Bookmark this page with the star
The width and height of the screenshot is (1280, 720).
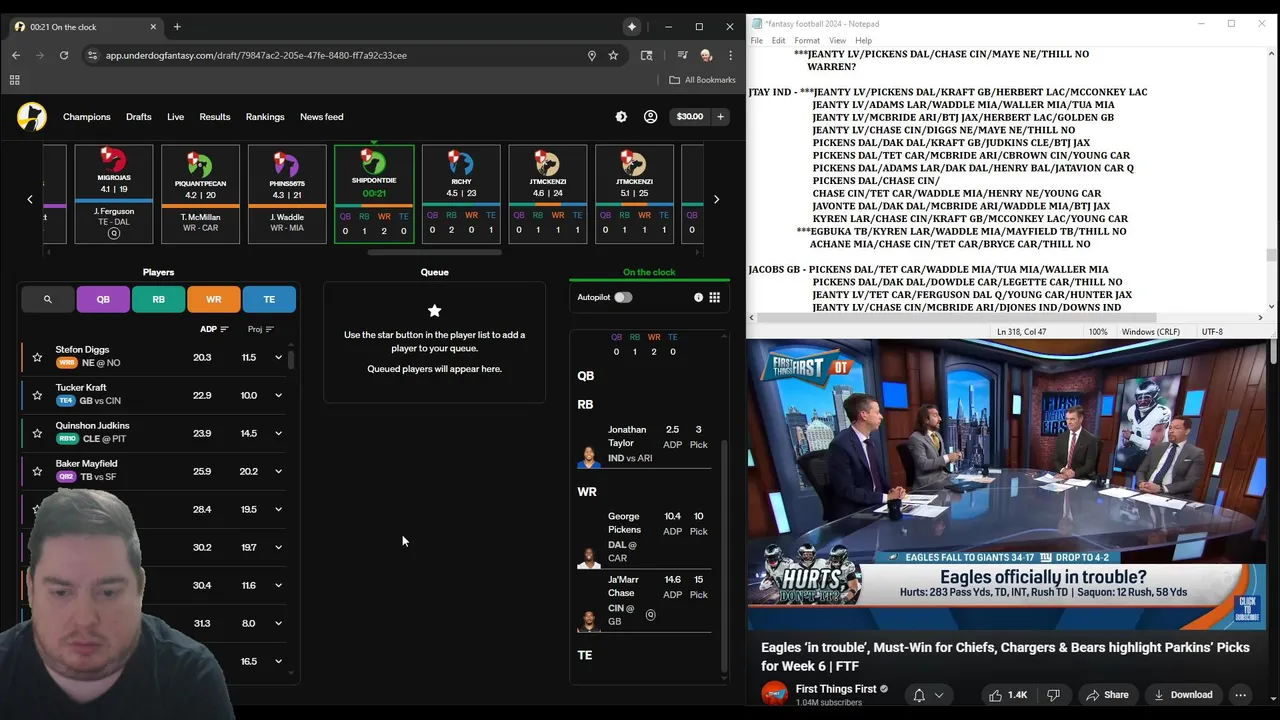pyautogui.click(x=613, y=55)
